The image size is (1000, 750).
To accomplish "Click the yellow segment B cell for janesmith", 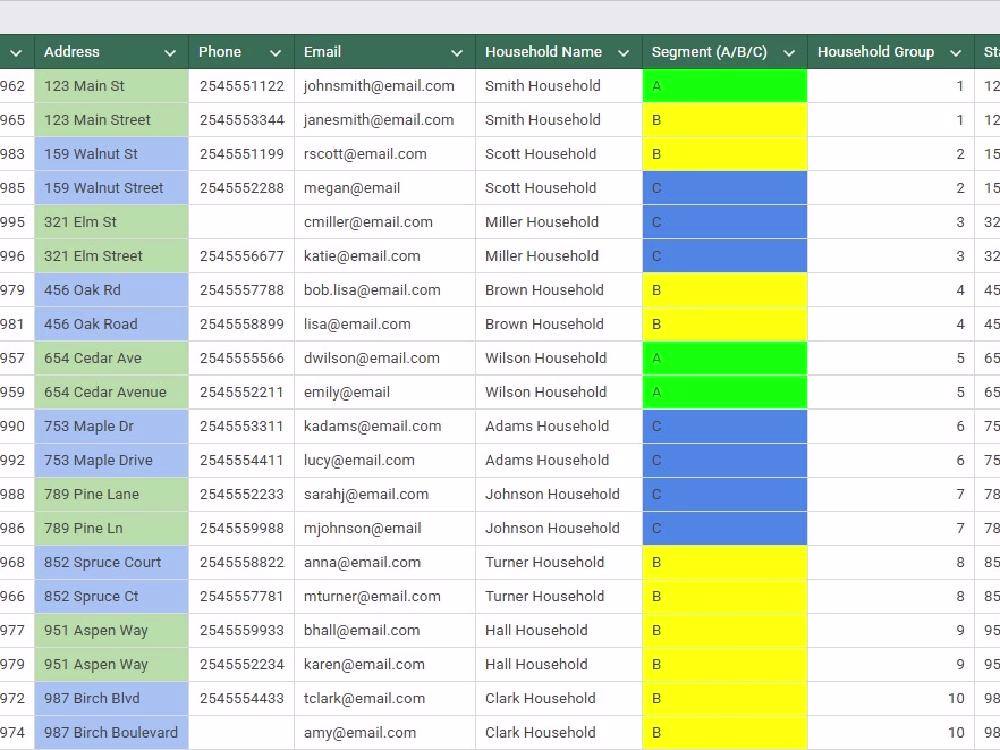I will [724, 120].
